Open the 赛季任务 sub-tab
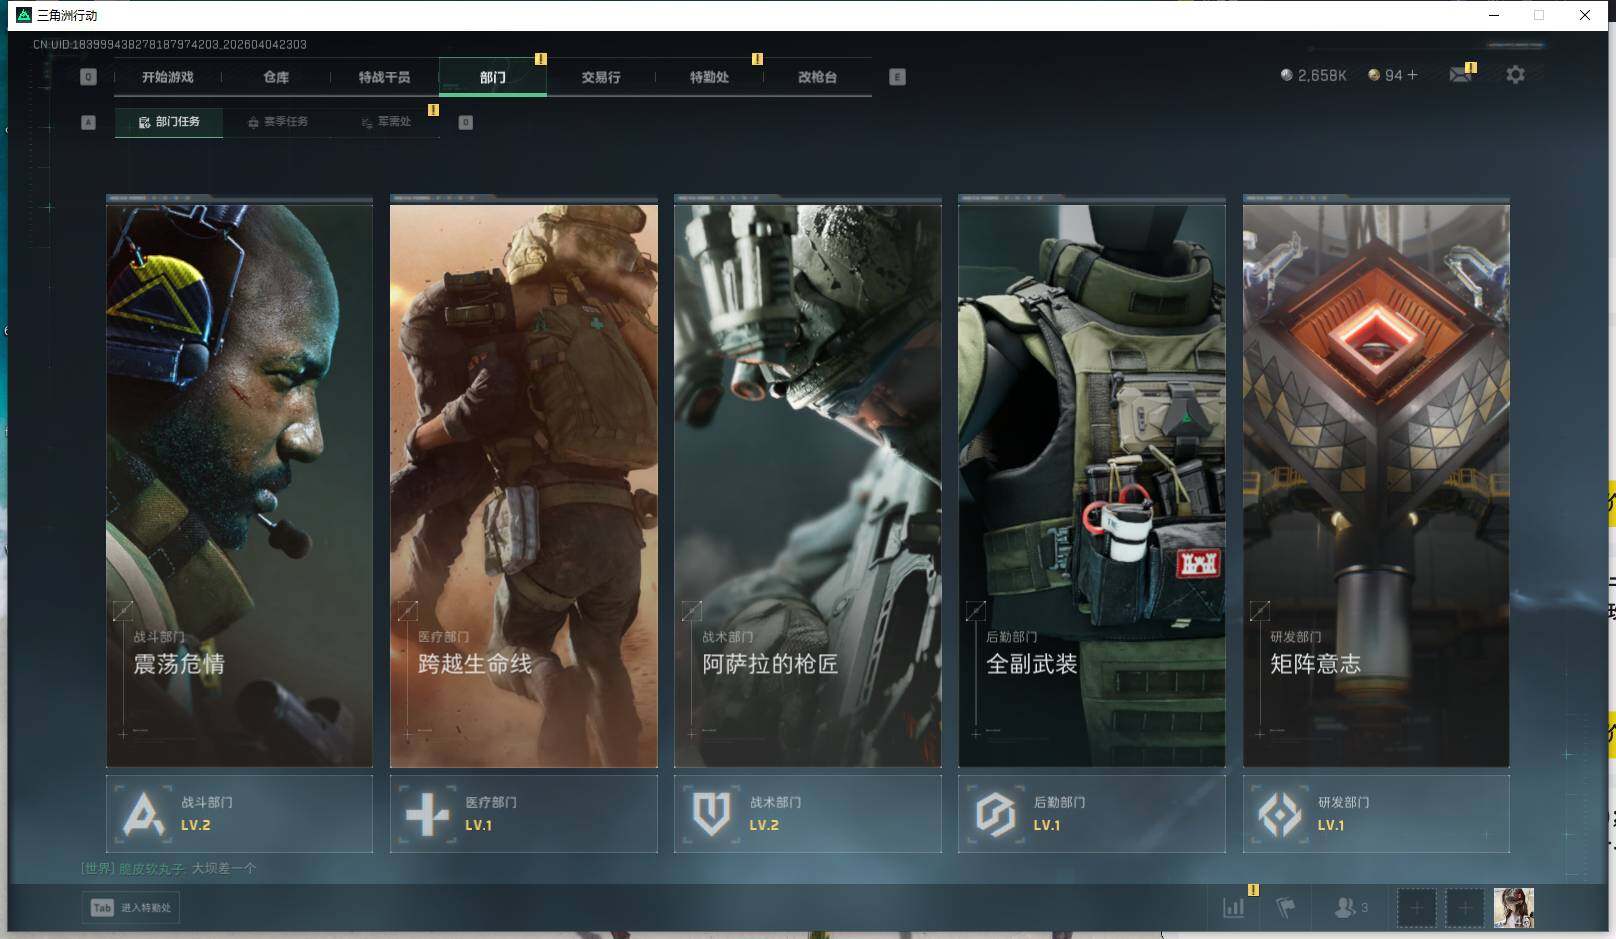This screenshot has width=1616, height=939. click(x=278, y=122)
